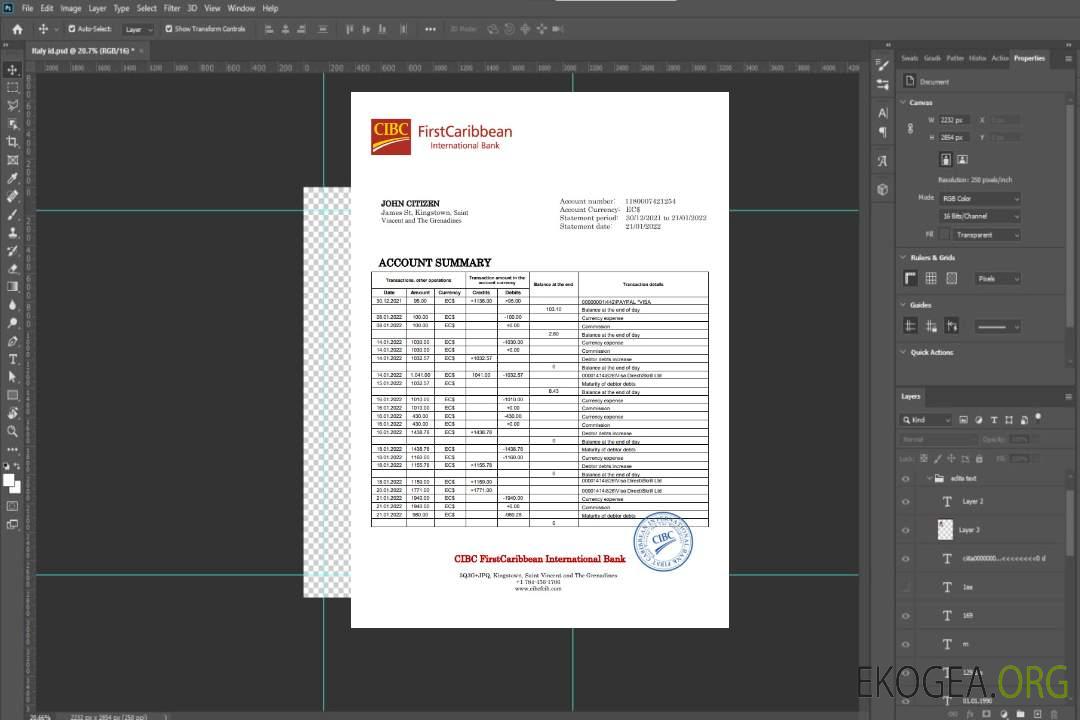
Task: Click the canvas width W input field
Action: [x=953, y=120]
